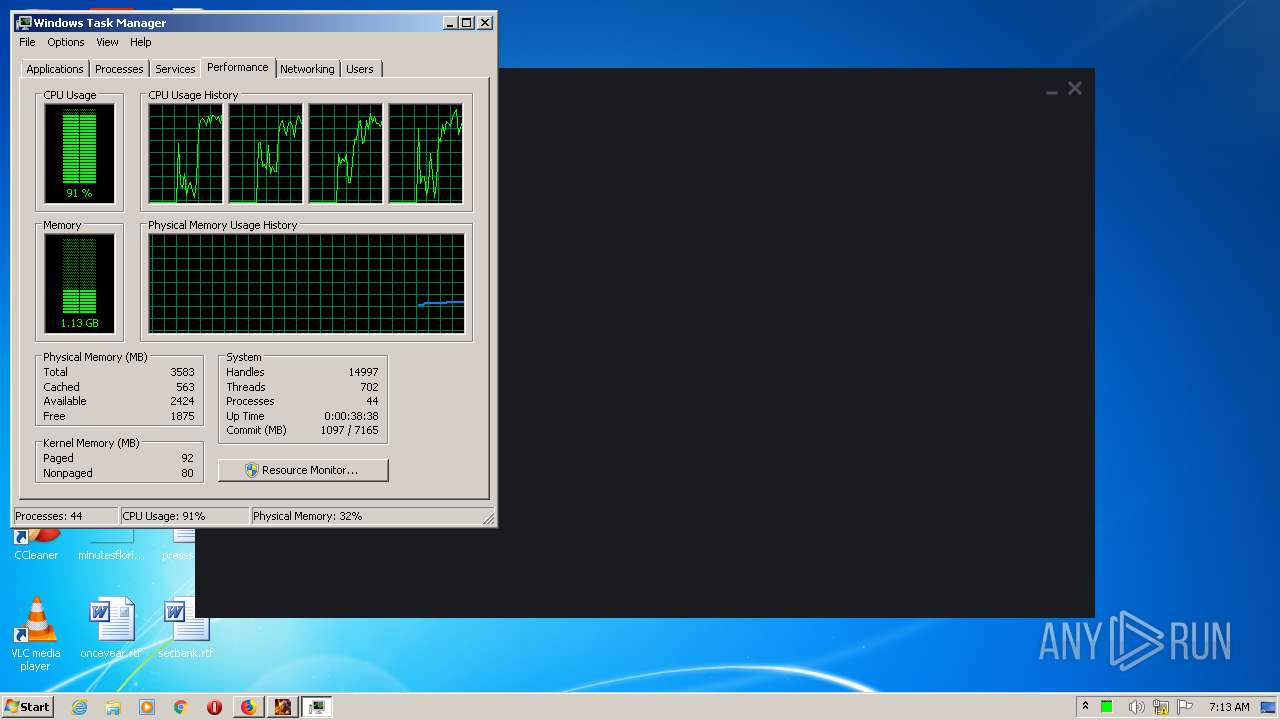1280x720 pixels.
Task: Close the Windows Task Manager window
Action: (x=485, y=22)
